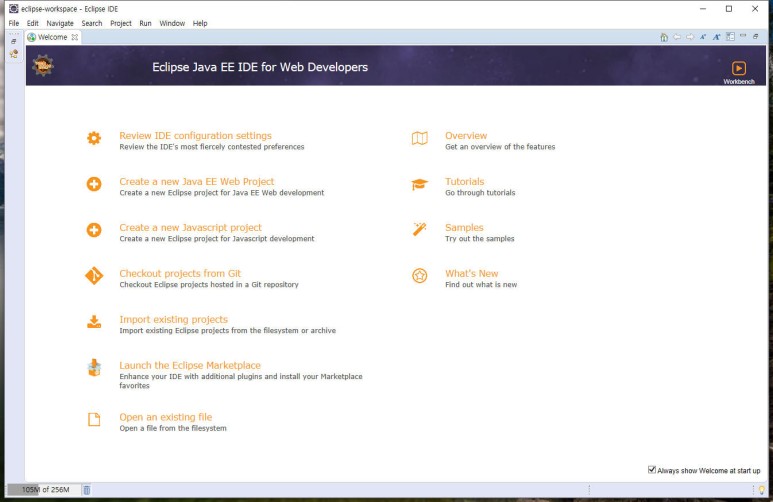
Task: Open the Run menu
Action: pos(145,23)
